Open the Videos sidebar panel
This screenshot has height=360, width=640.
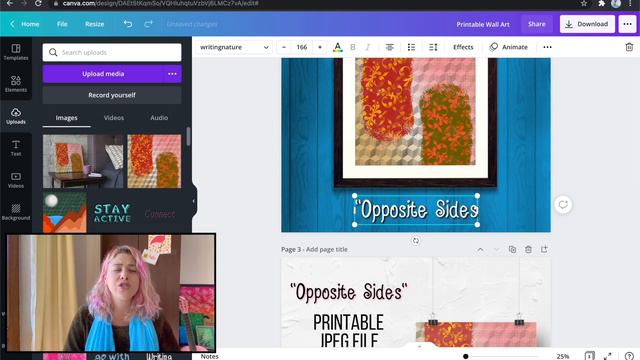[x=16, y=180]
